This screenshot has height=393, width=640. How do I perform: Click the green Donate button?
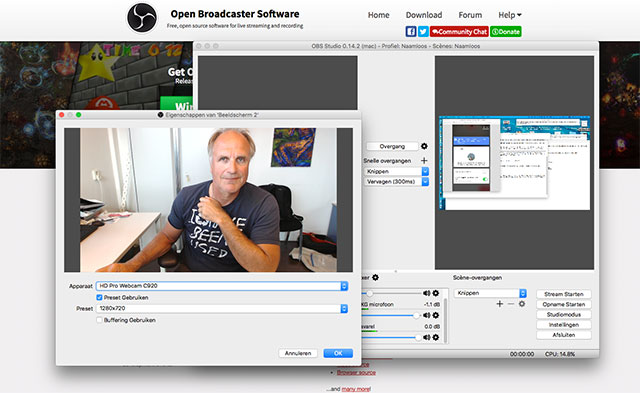coord(506,31)
